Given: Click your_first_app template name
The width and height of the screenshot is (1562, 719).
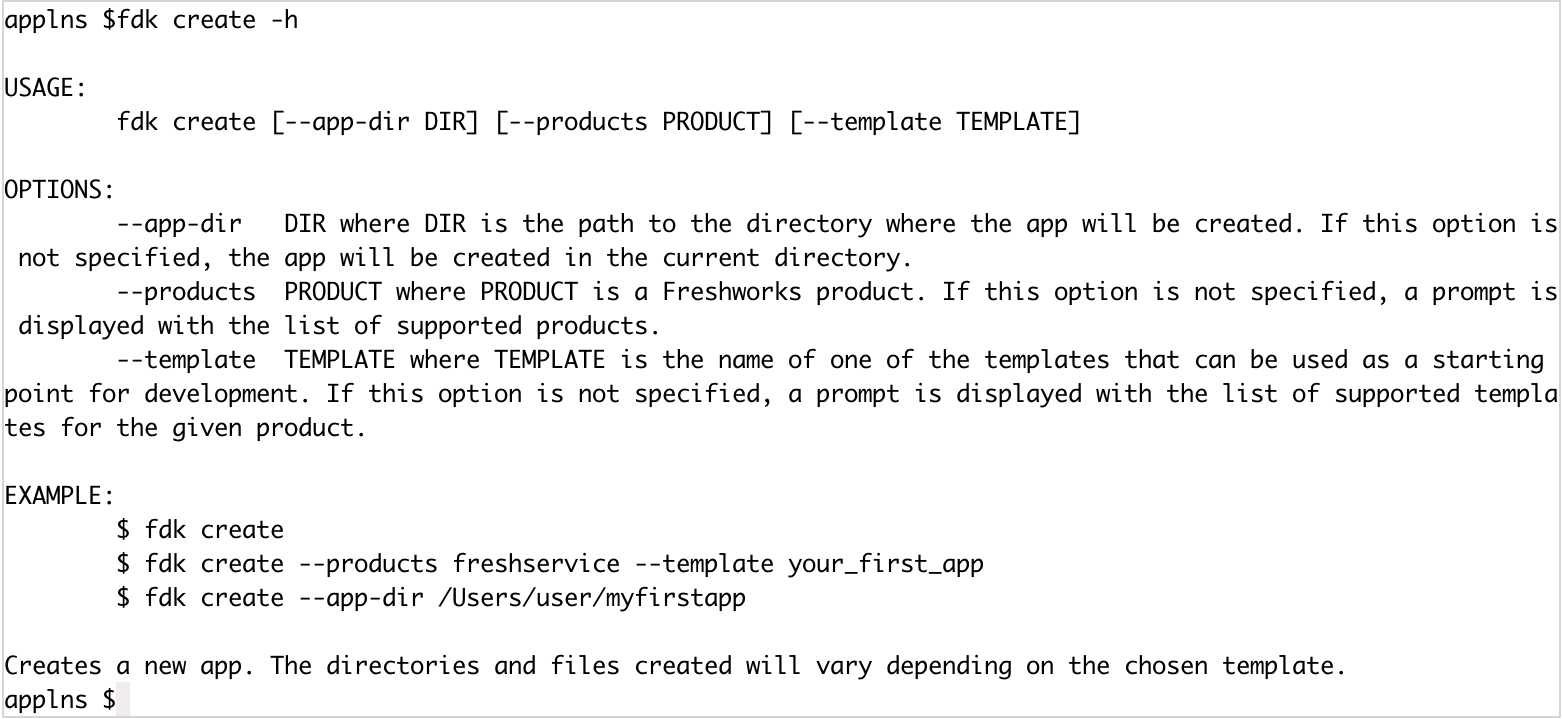Looking at the screenshot, I should coord(886,564).
